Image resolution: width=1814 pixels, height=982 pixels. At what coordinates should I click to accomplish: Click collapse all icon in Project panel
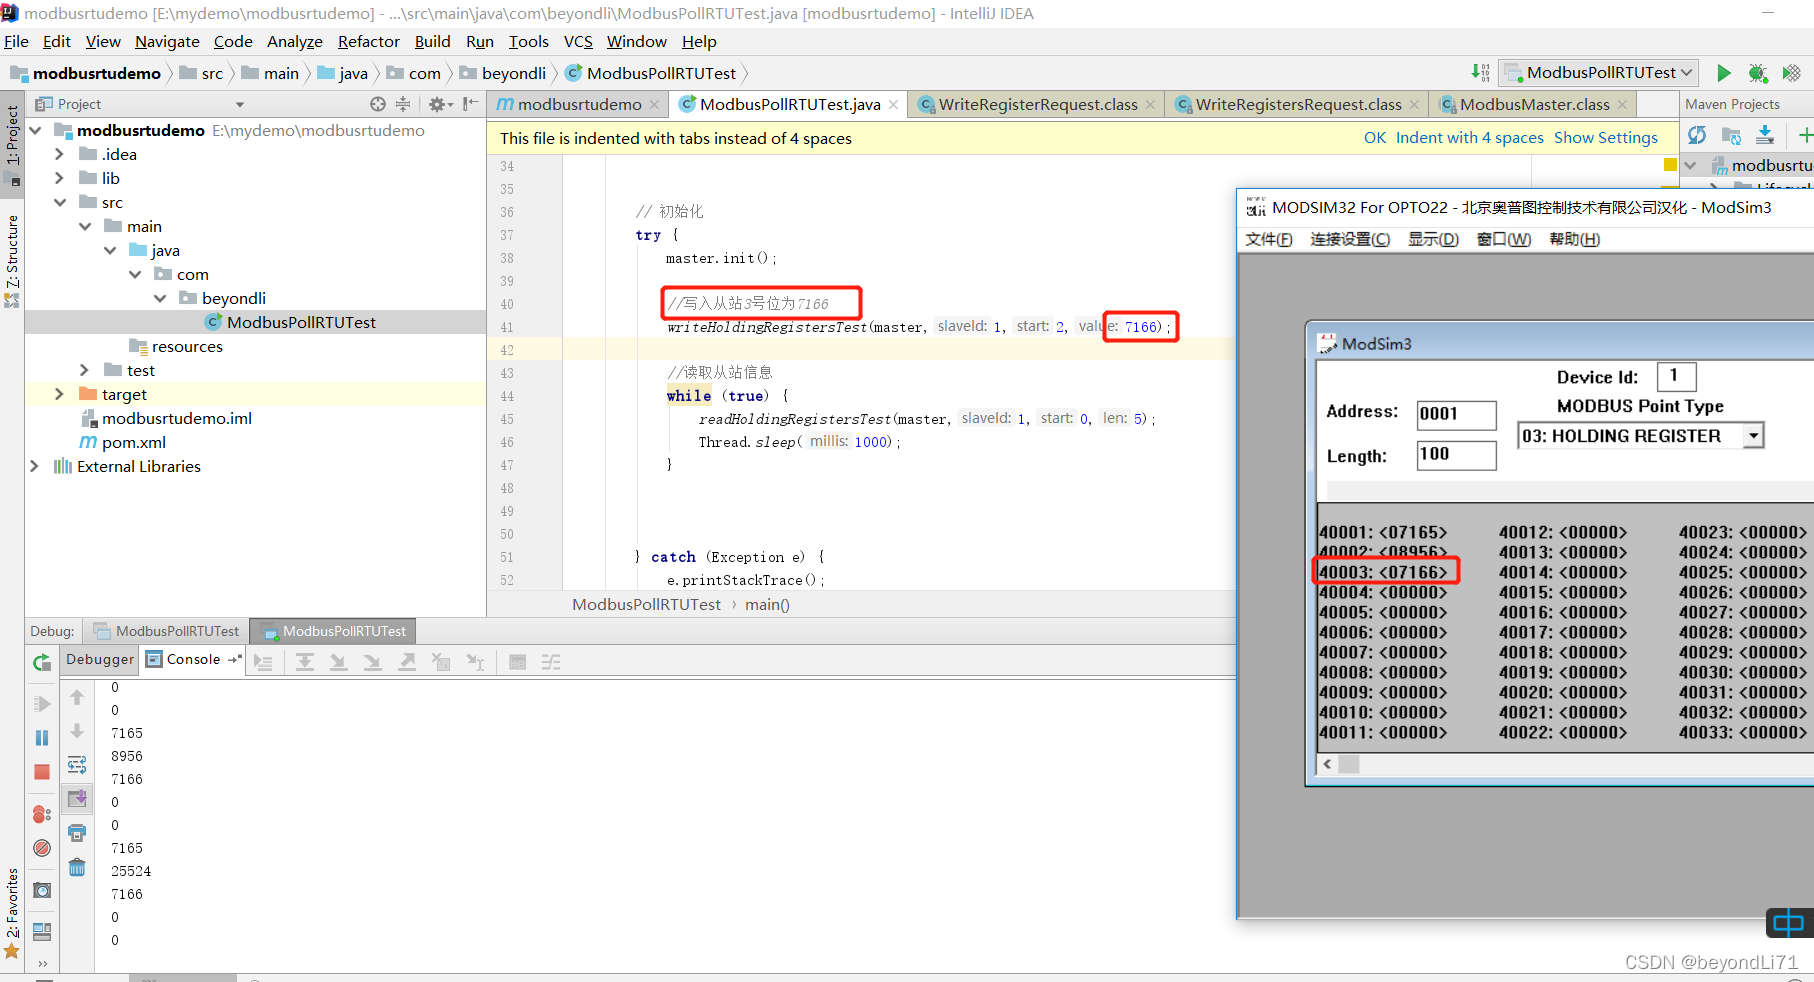(x=403, y=104)
